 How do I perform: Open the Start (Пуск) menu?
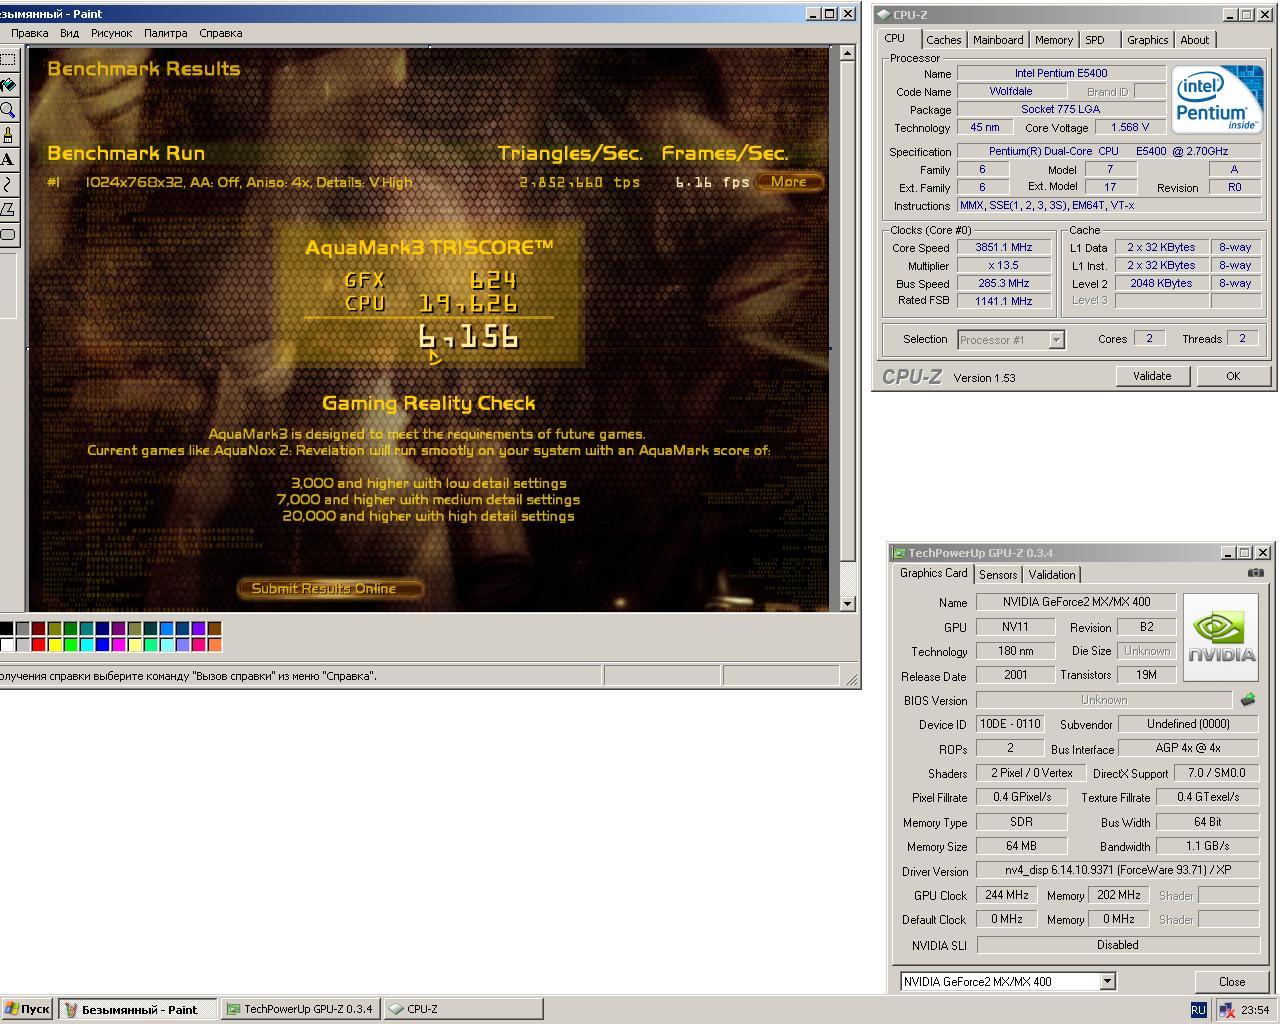[27, 1009]
